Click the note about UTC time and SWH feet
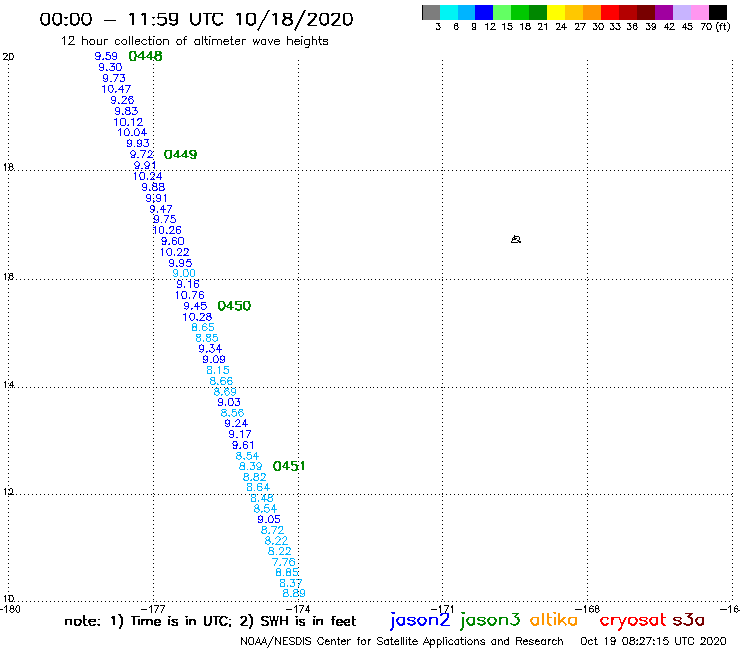The image size is (740, 650). click(210, 621)
